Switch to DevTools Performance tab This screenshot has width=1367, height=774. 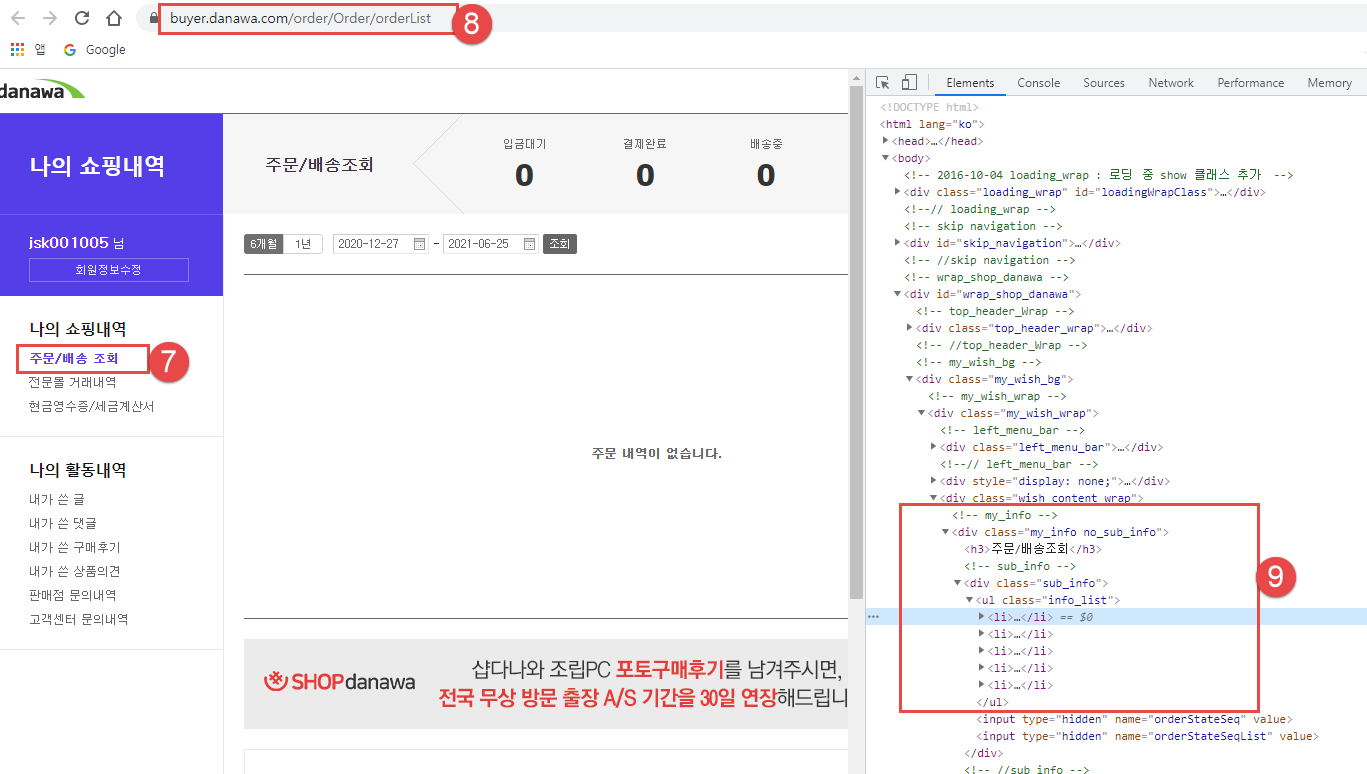(x=1251, y=83)
